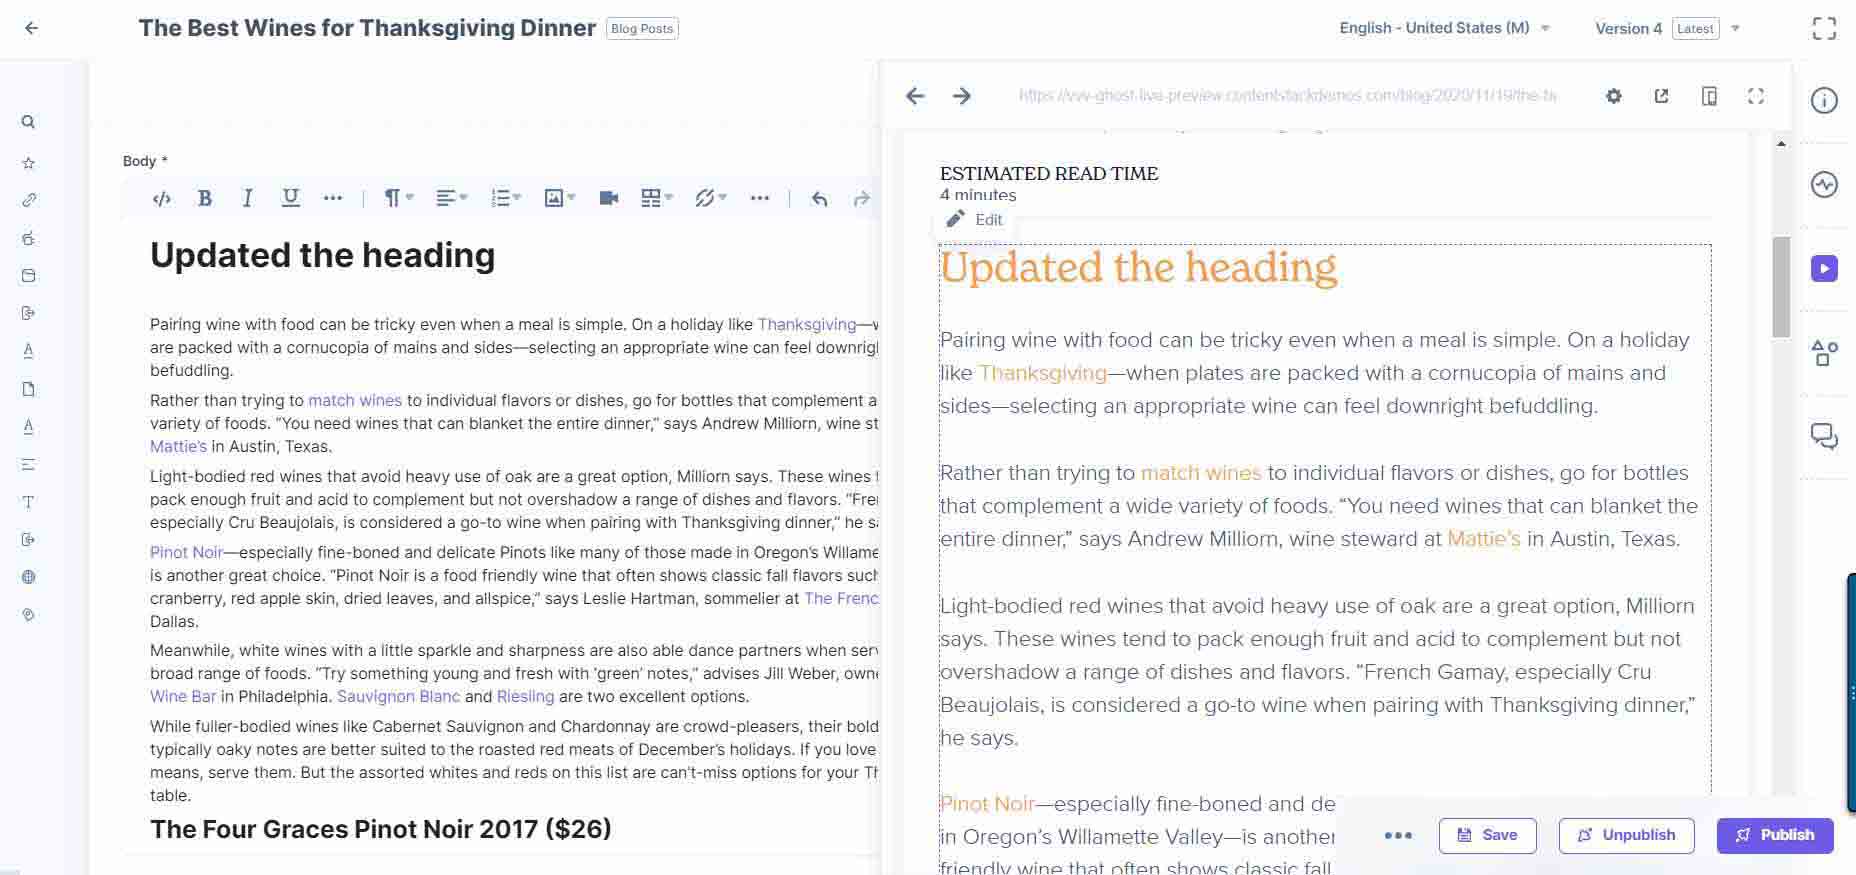This screenshot has width=1856, height=875.
Task: Open insert image dropdown
Action: [559, 198]
